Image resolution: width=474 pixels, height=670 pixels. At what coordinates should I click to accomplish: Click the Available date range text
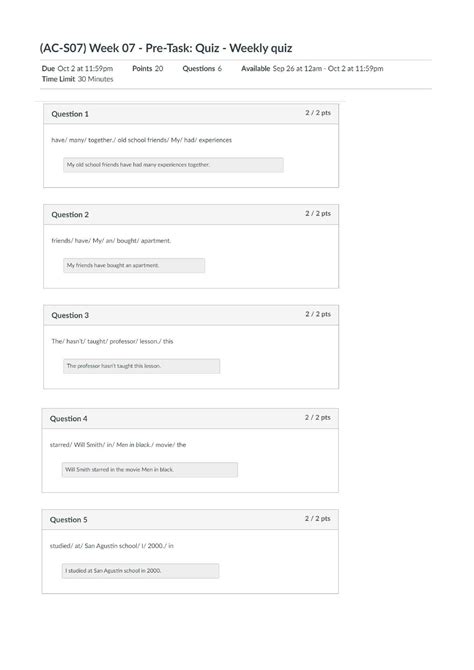click(x=312, y=68)
